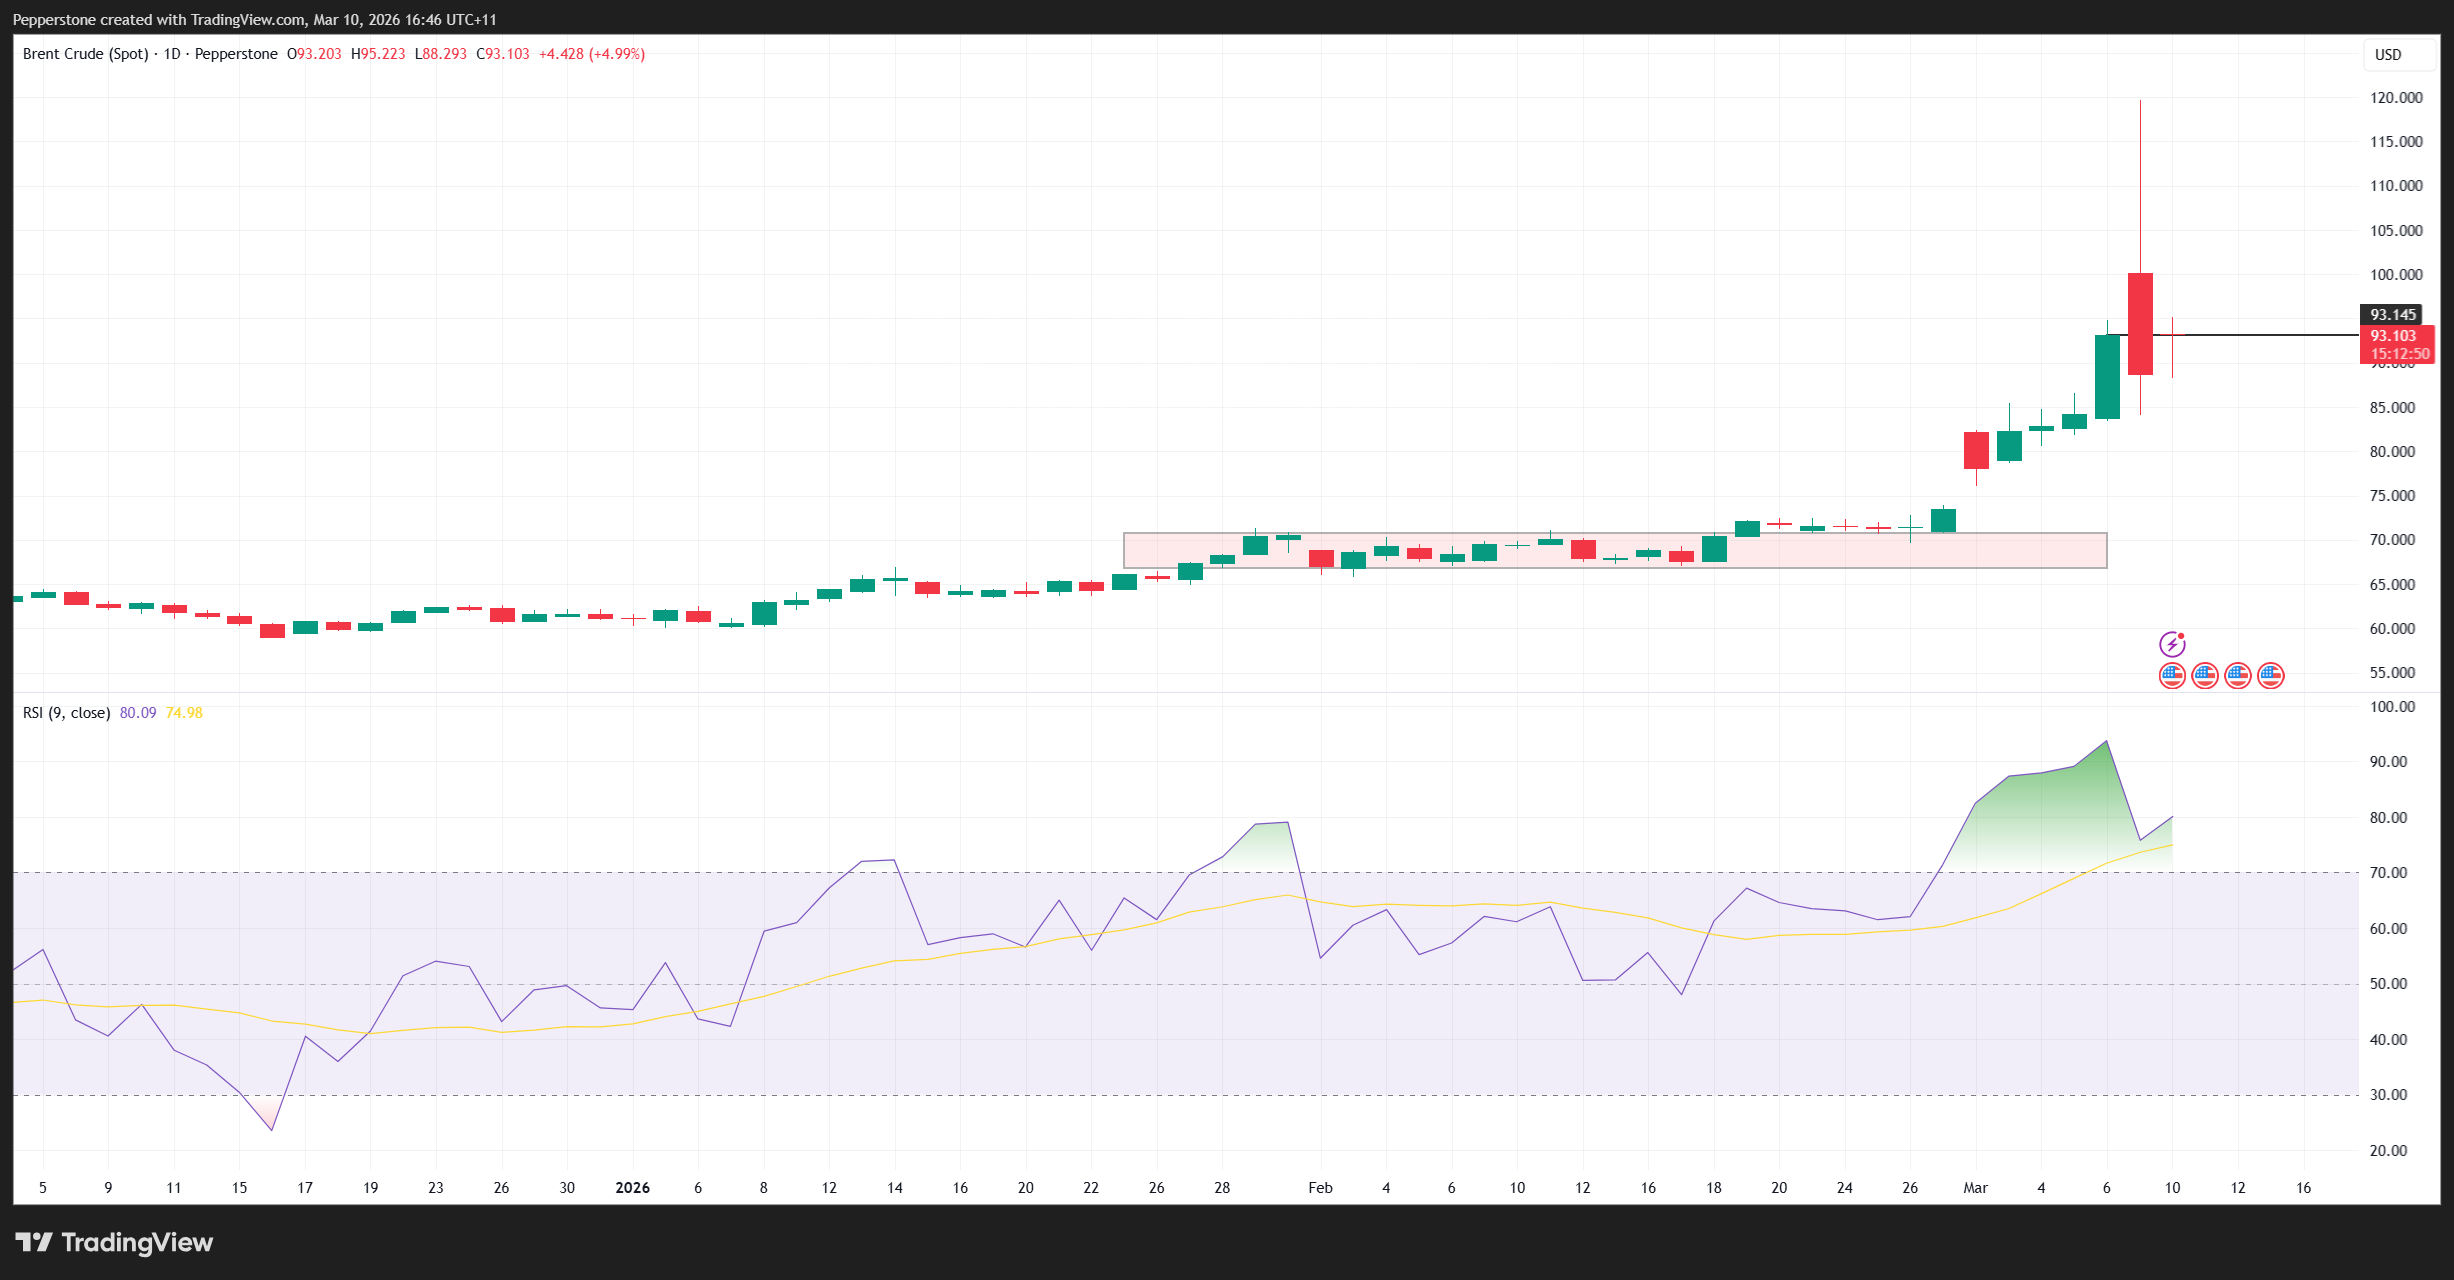Click the red 93.103 current price label
Image resolution: width=2454 pixels, height=1280 pixels.
coord(2393,336)
